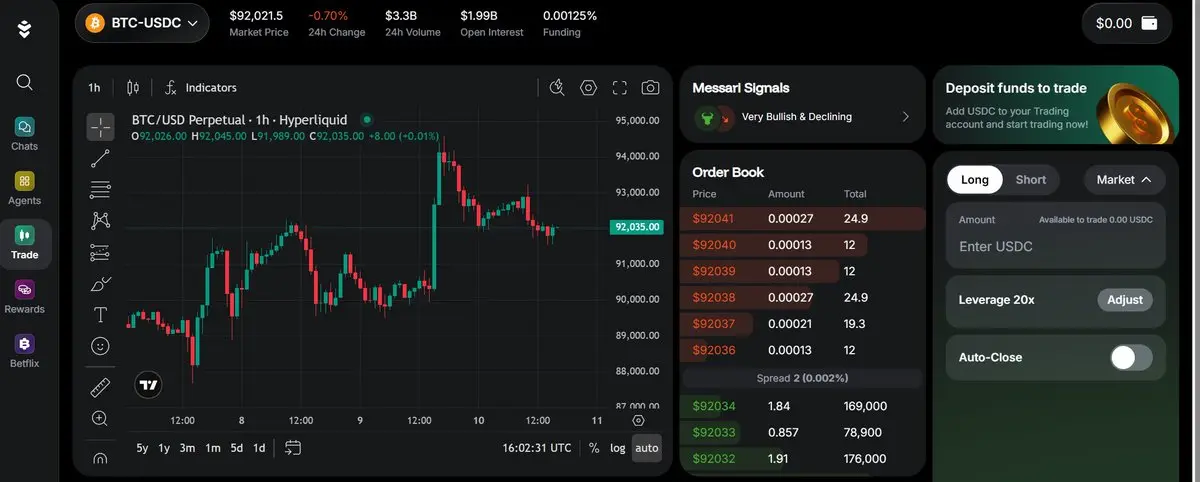Switch chart to fullscreen mode
The width and height of the screenshot is (1200, 482).
(x=620, y=87)
